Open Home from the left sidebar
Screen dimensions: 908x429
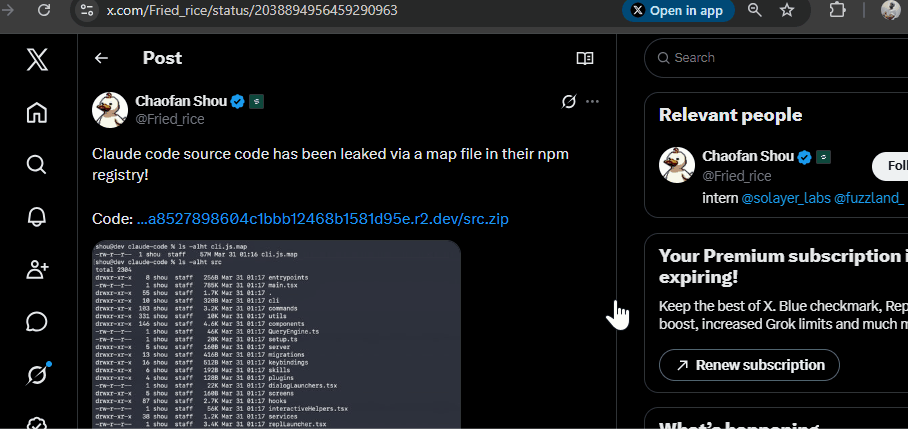click(x=36, y=112)
